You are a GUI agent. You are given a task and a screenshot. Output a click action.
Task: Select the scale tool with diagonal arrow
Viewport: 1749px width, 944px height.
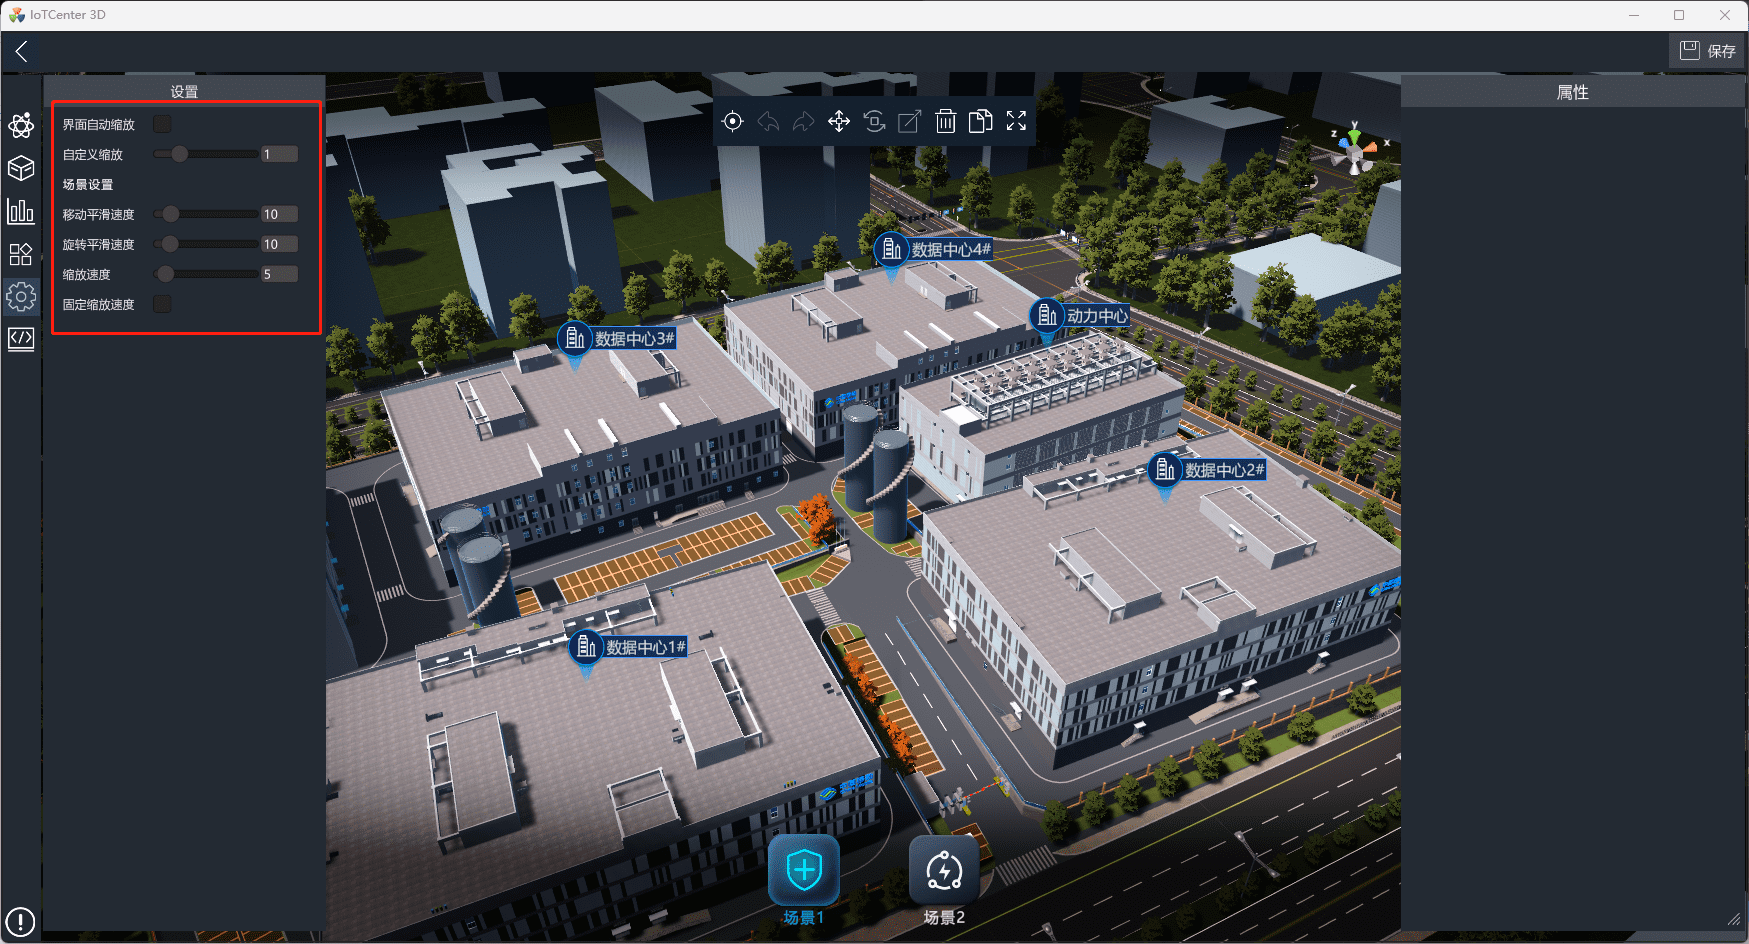[x=909, y=121]
